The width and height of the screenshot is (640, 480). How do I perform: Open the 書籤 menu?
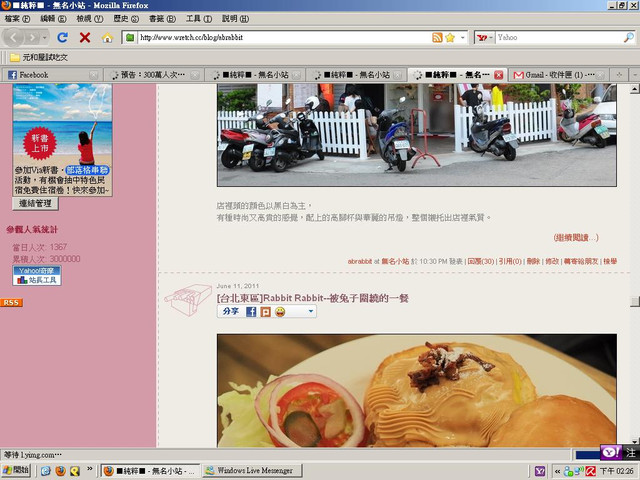(x=162, y=19)
